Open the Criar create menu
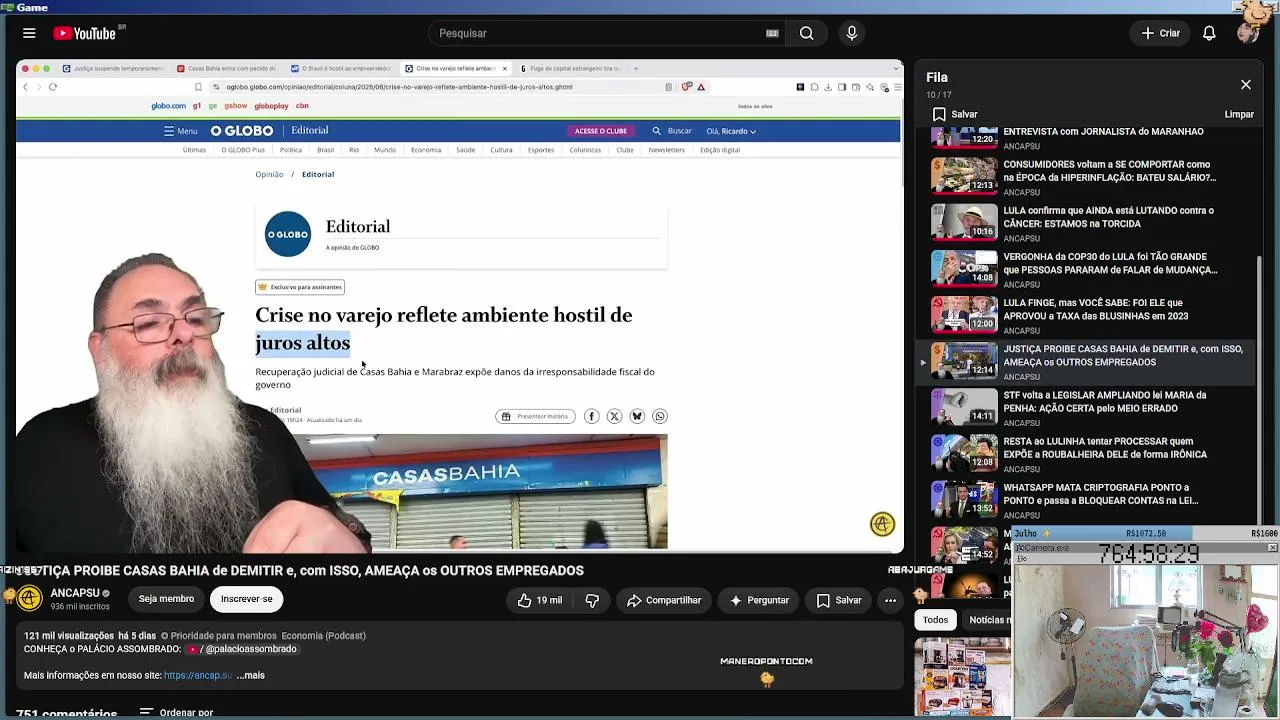 [x=1161, y=33]
